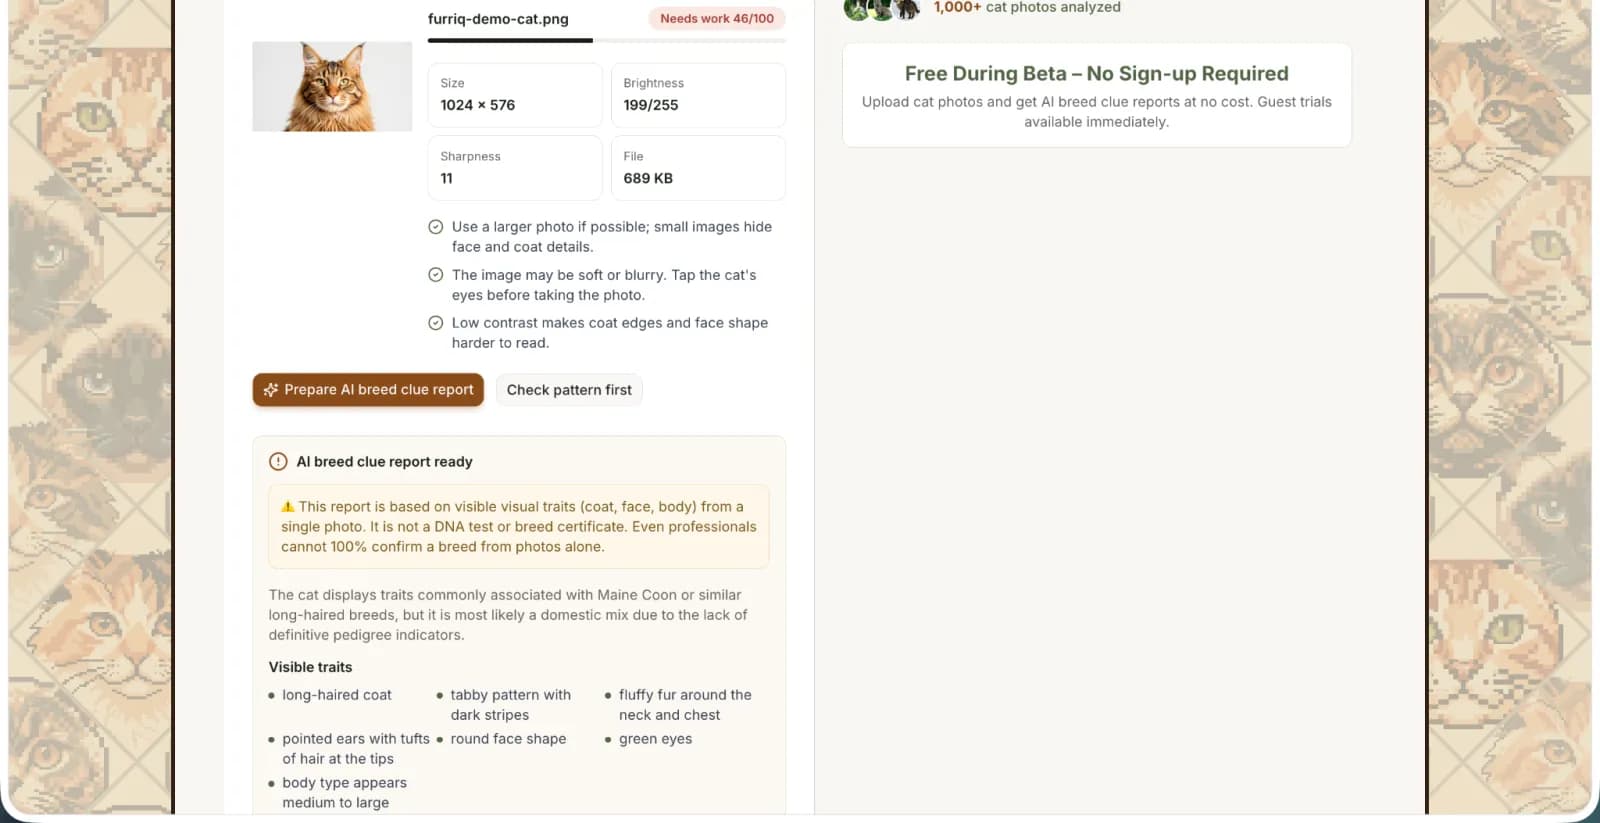Click the Prepare AI breed clue report button

tap(368, 390)
